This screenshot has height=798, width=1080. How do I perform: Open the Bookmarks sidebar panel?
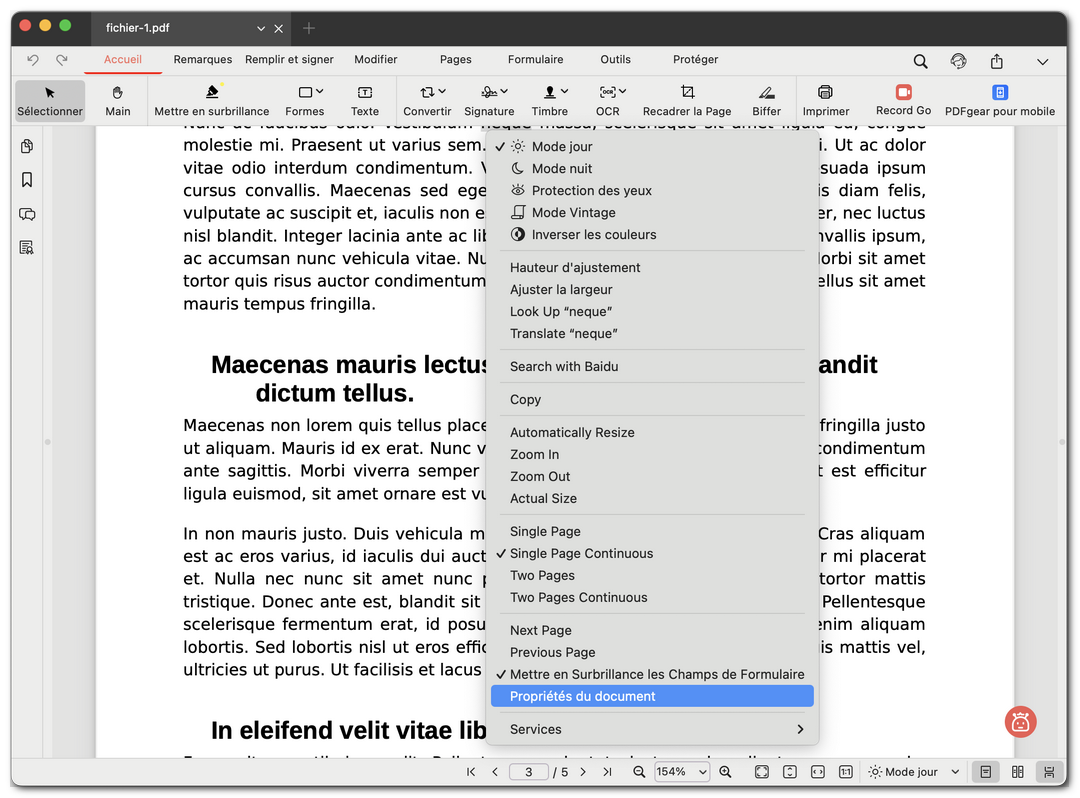pyautogui.click(x=27, y=180)
